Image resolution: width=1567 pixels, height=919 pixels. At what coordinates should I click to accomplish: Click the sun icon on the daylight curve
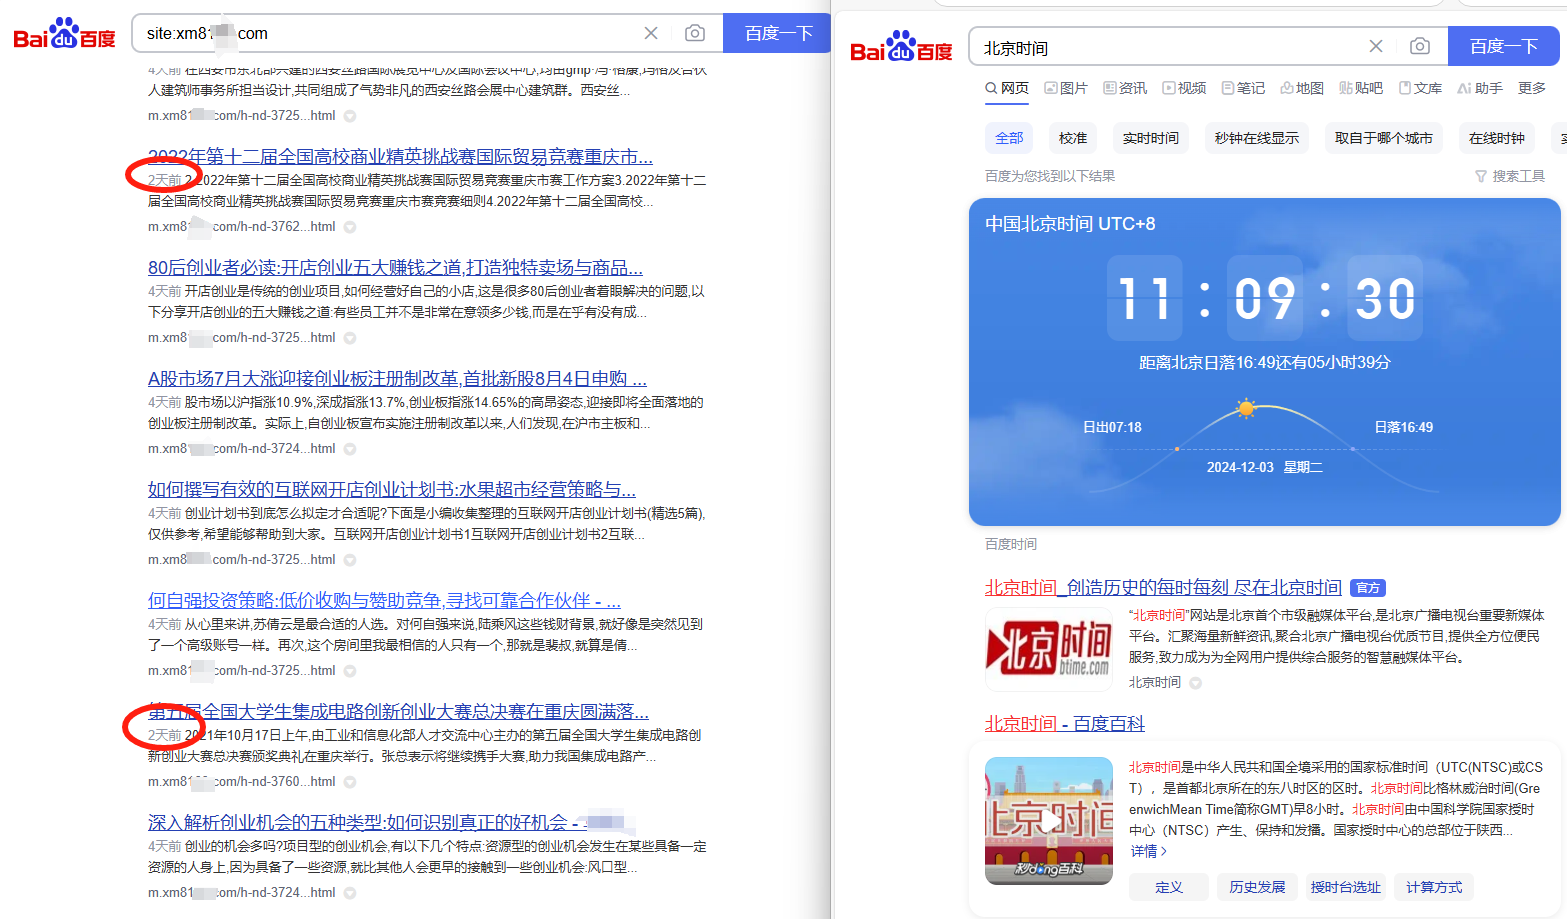tap(1246, 408)
